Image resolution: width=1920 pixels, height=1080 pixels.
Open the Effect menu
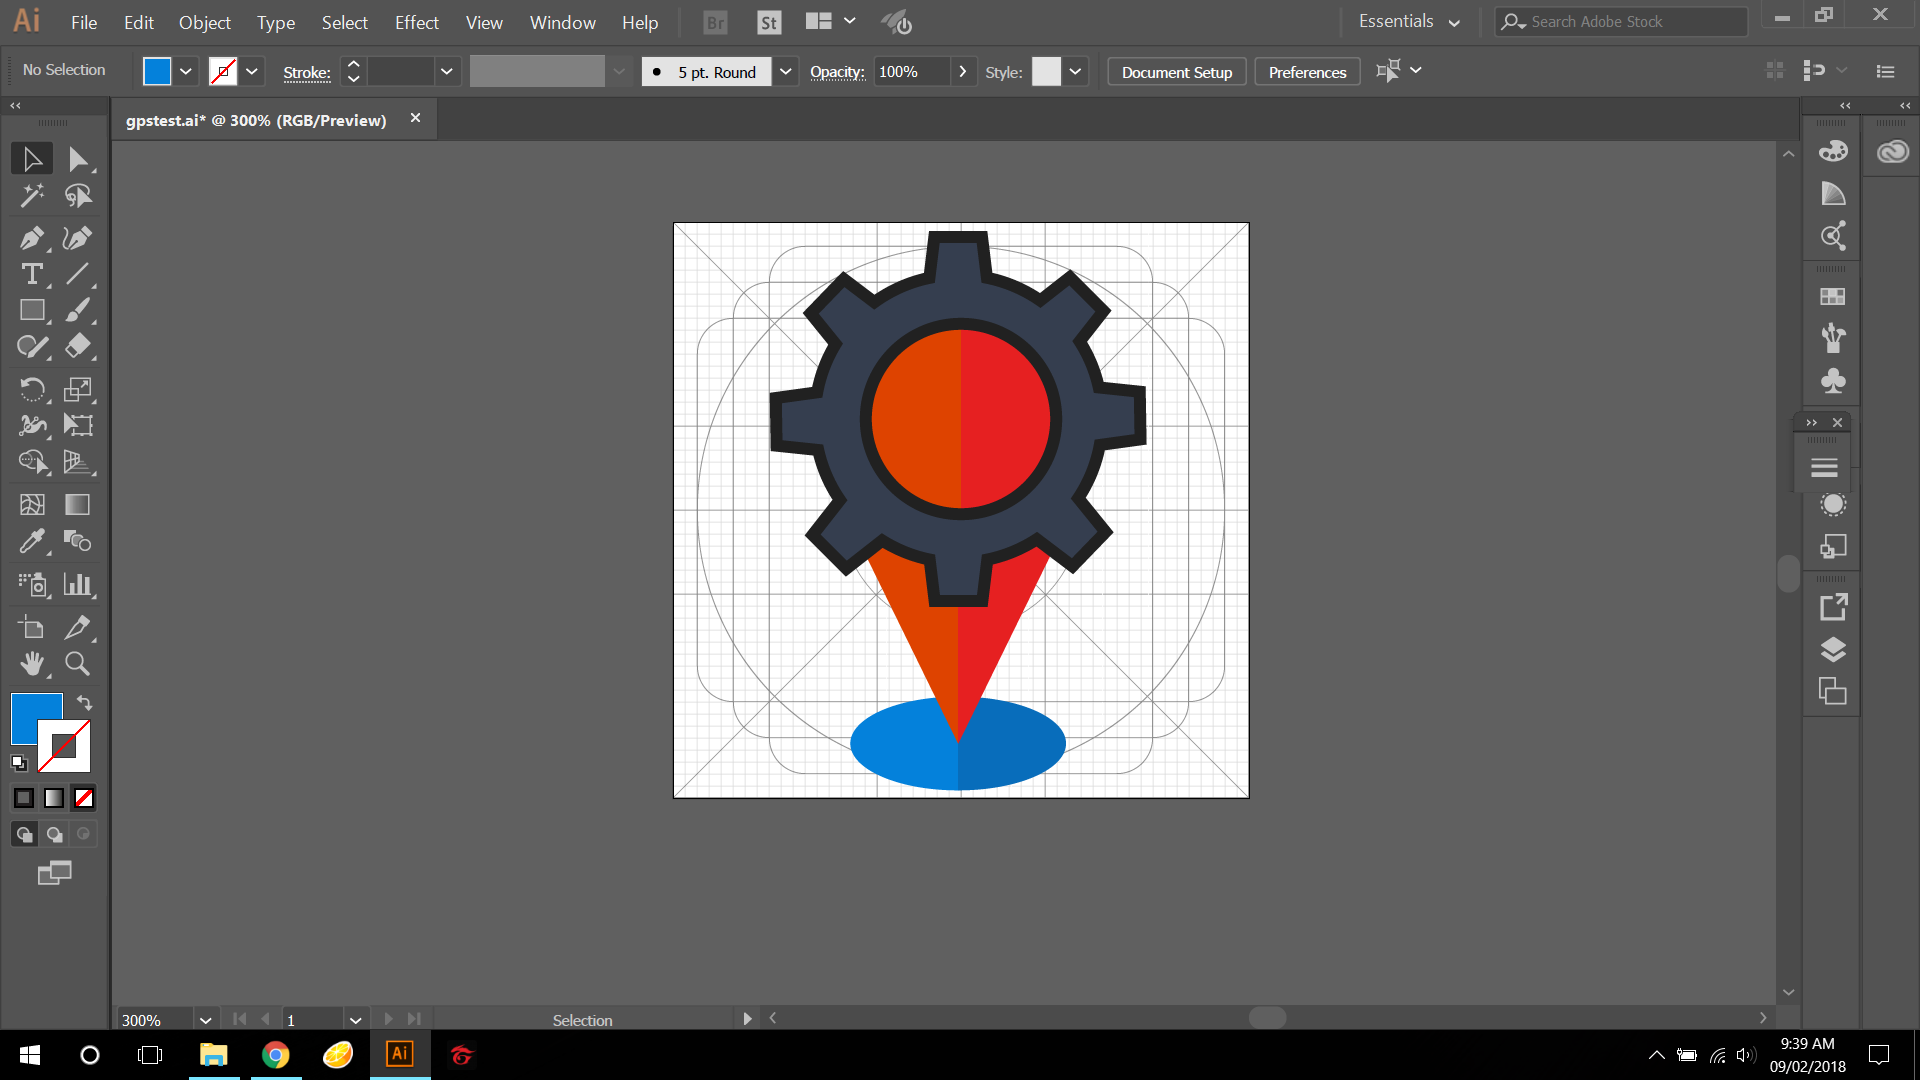coord(416,22)
